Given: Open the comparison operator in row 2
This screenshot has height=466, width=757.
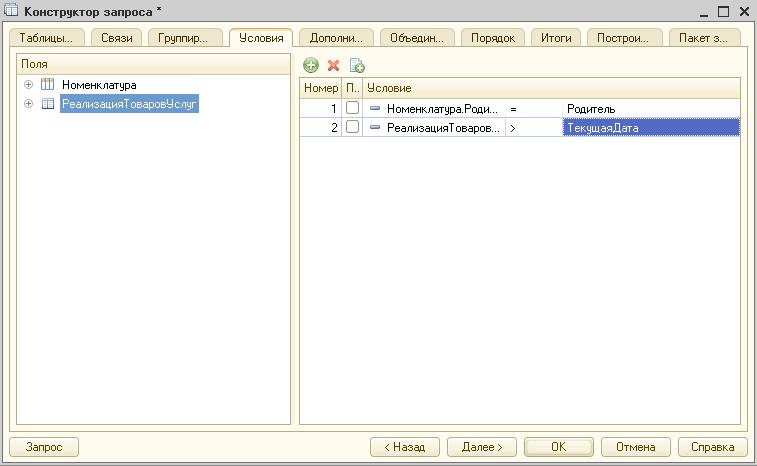Looking at the screenshot, I should 532,128.
